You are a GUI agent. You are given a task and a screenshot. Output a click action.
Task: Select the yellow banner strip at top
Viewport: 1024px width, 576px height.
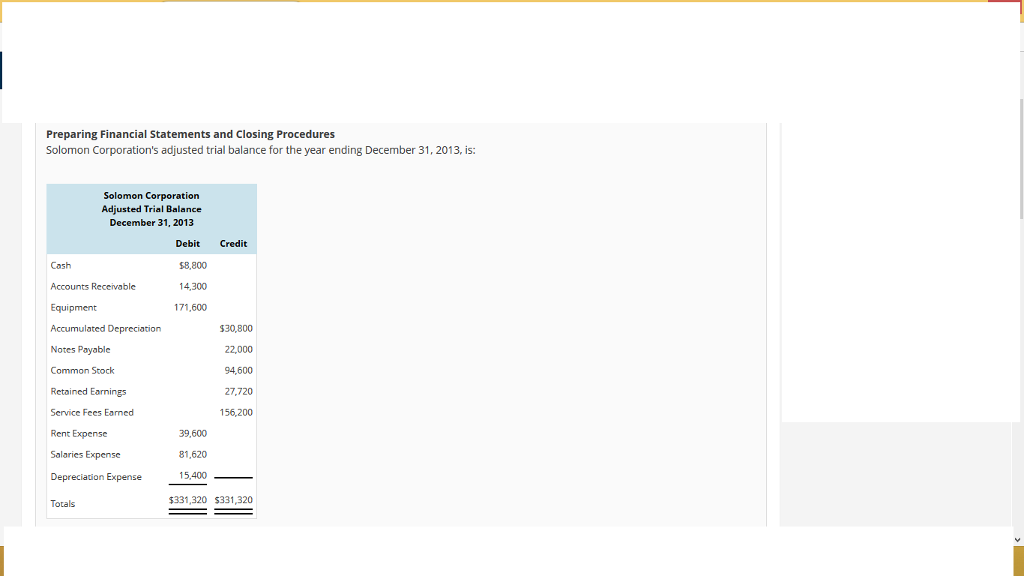coord(500,5)
